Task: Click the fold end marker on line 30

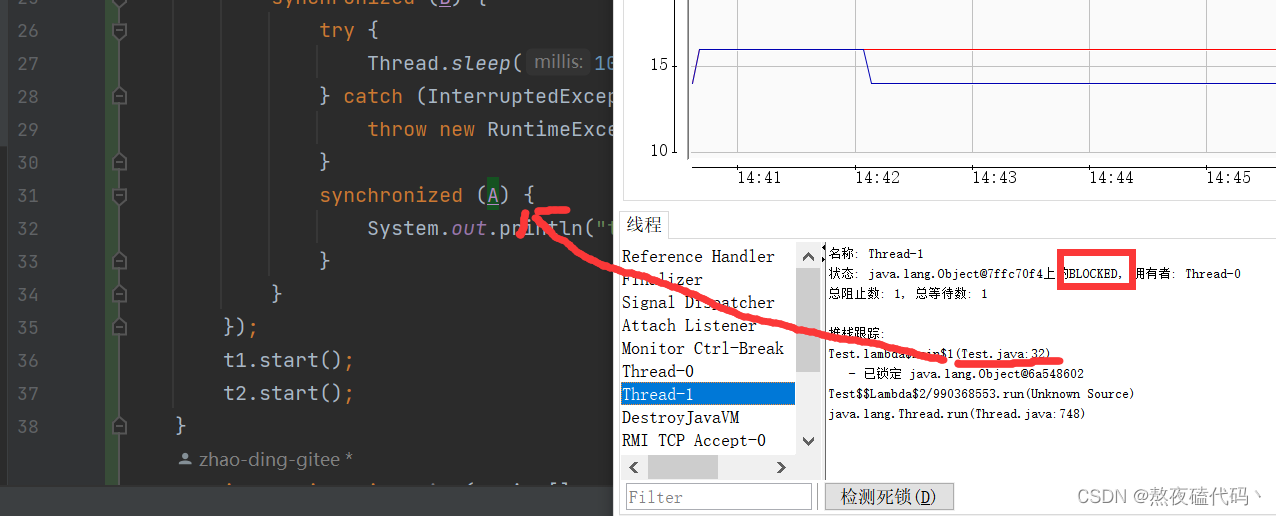Action: coord(120,162)
